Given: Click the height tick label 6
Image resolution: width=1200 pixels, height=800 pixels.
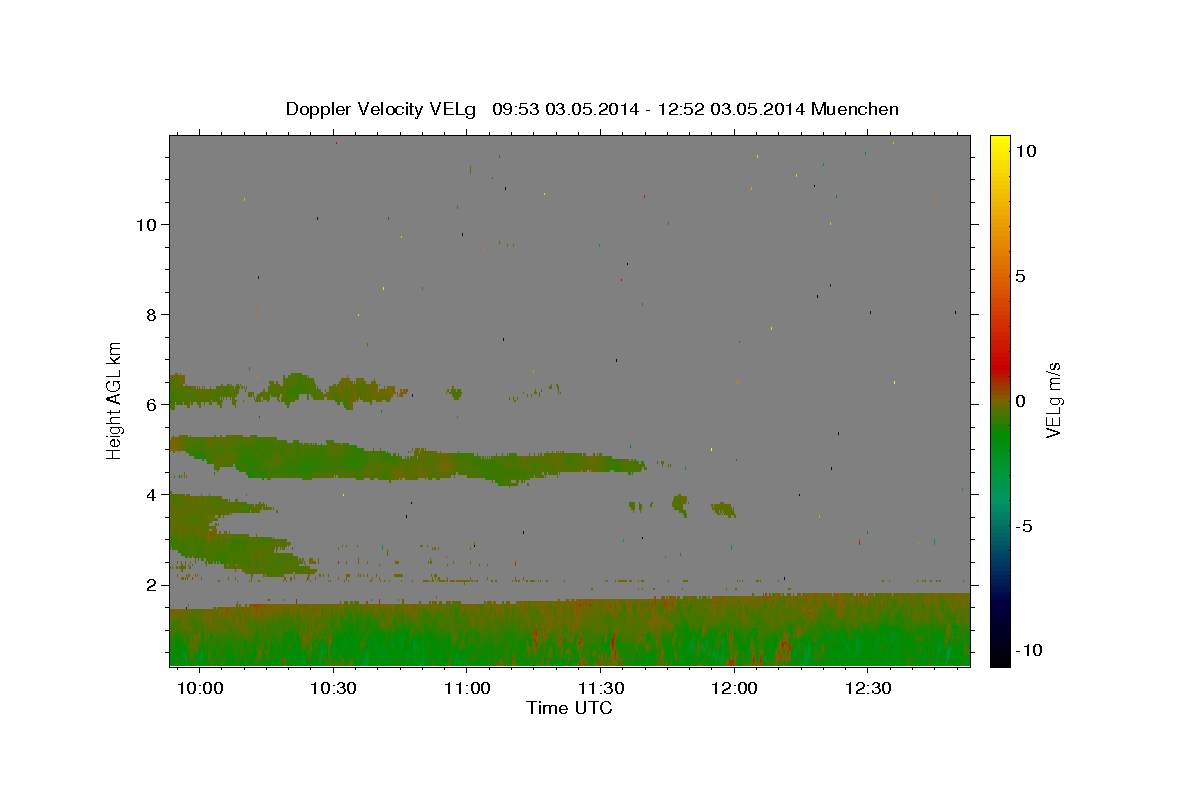Looking at the screenshot, I should pyautogui.click(x=153, y=405).
